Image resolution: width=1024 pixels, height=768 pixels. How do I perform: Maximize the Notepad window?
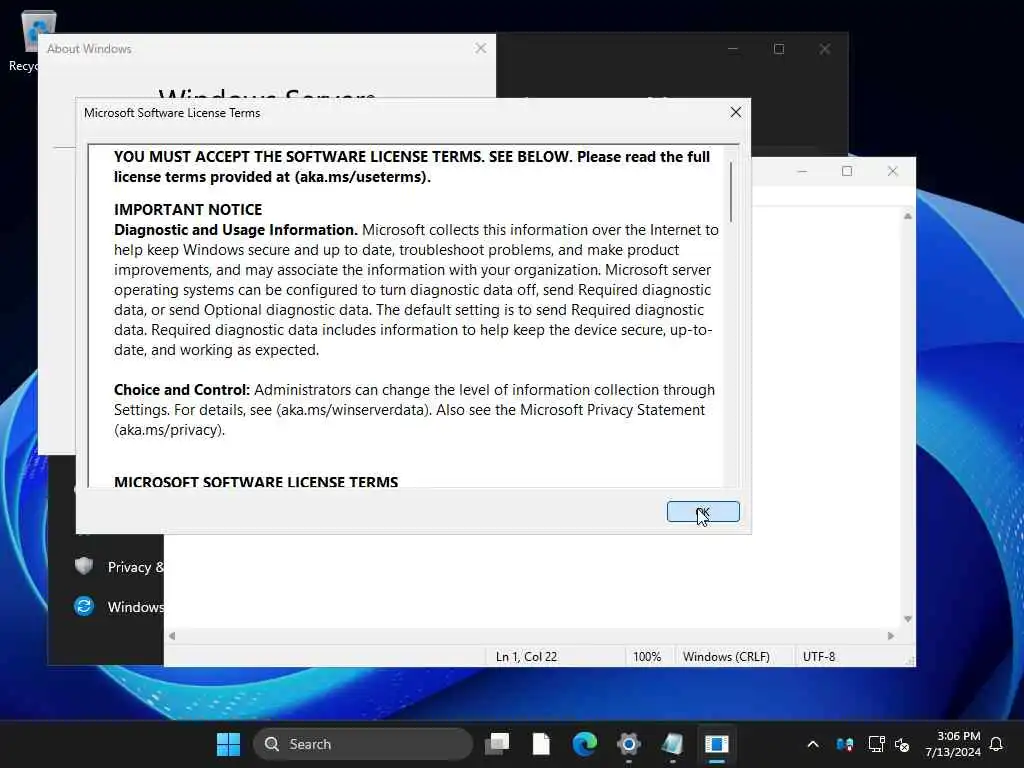[847, 171]
